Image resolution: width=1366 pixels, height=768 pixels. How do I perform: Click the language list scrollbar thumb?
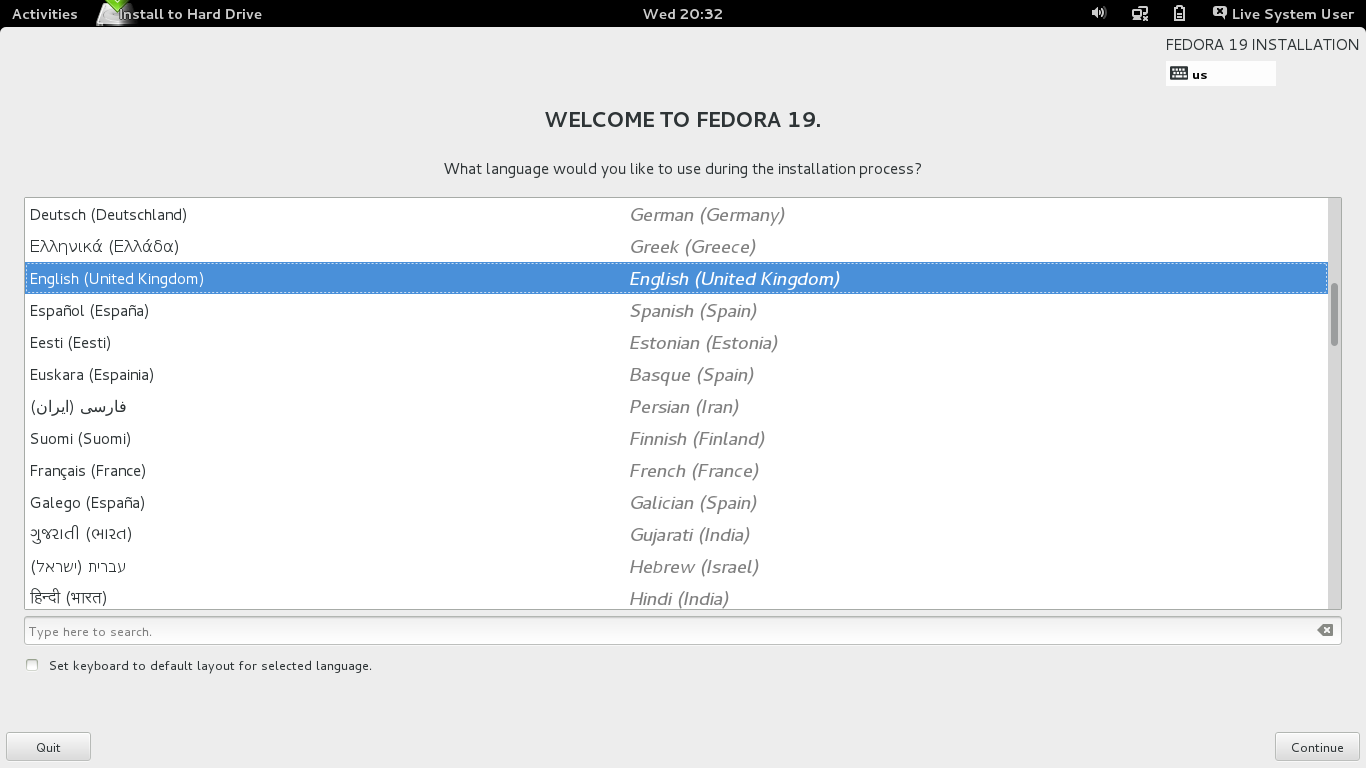point(1334,314)
